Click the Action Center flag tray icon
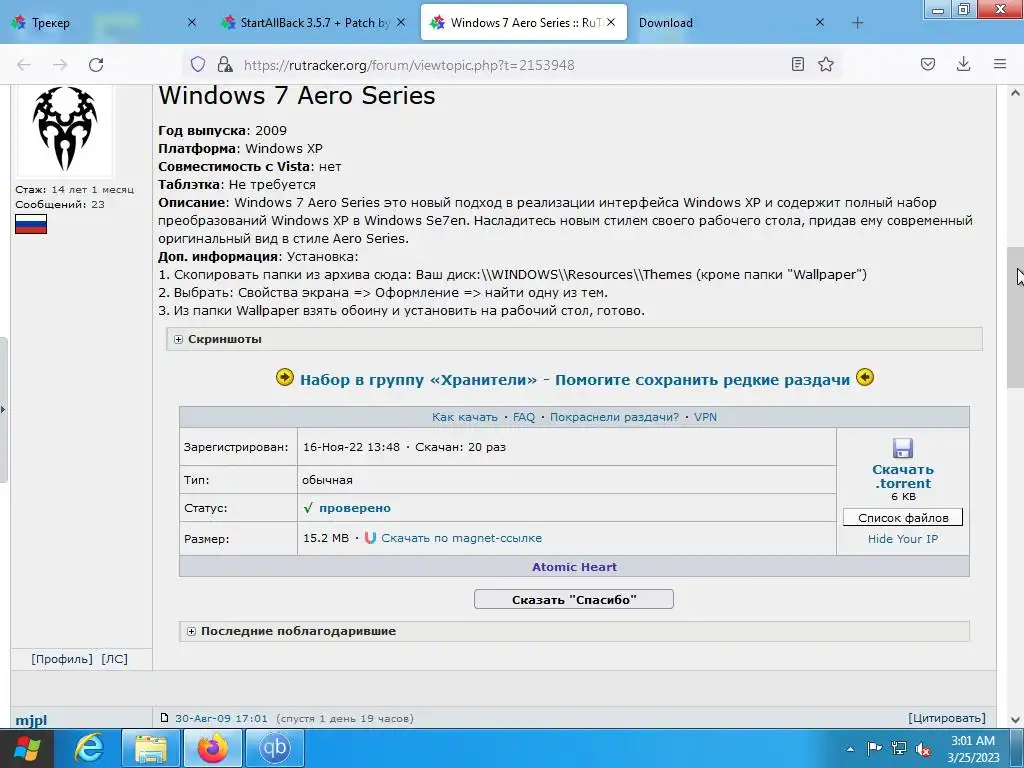Image resolution: width=1024 pixels, height=768 pixels. pos(874,748)
